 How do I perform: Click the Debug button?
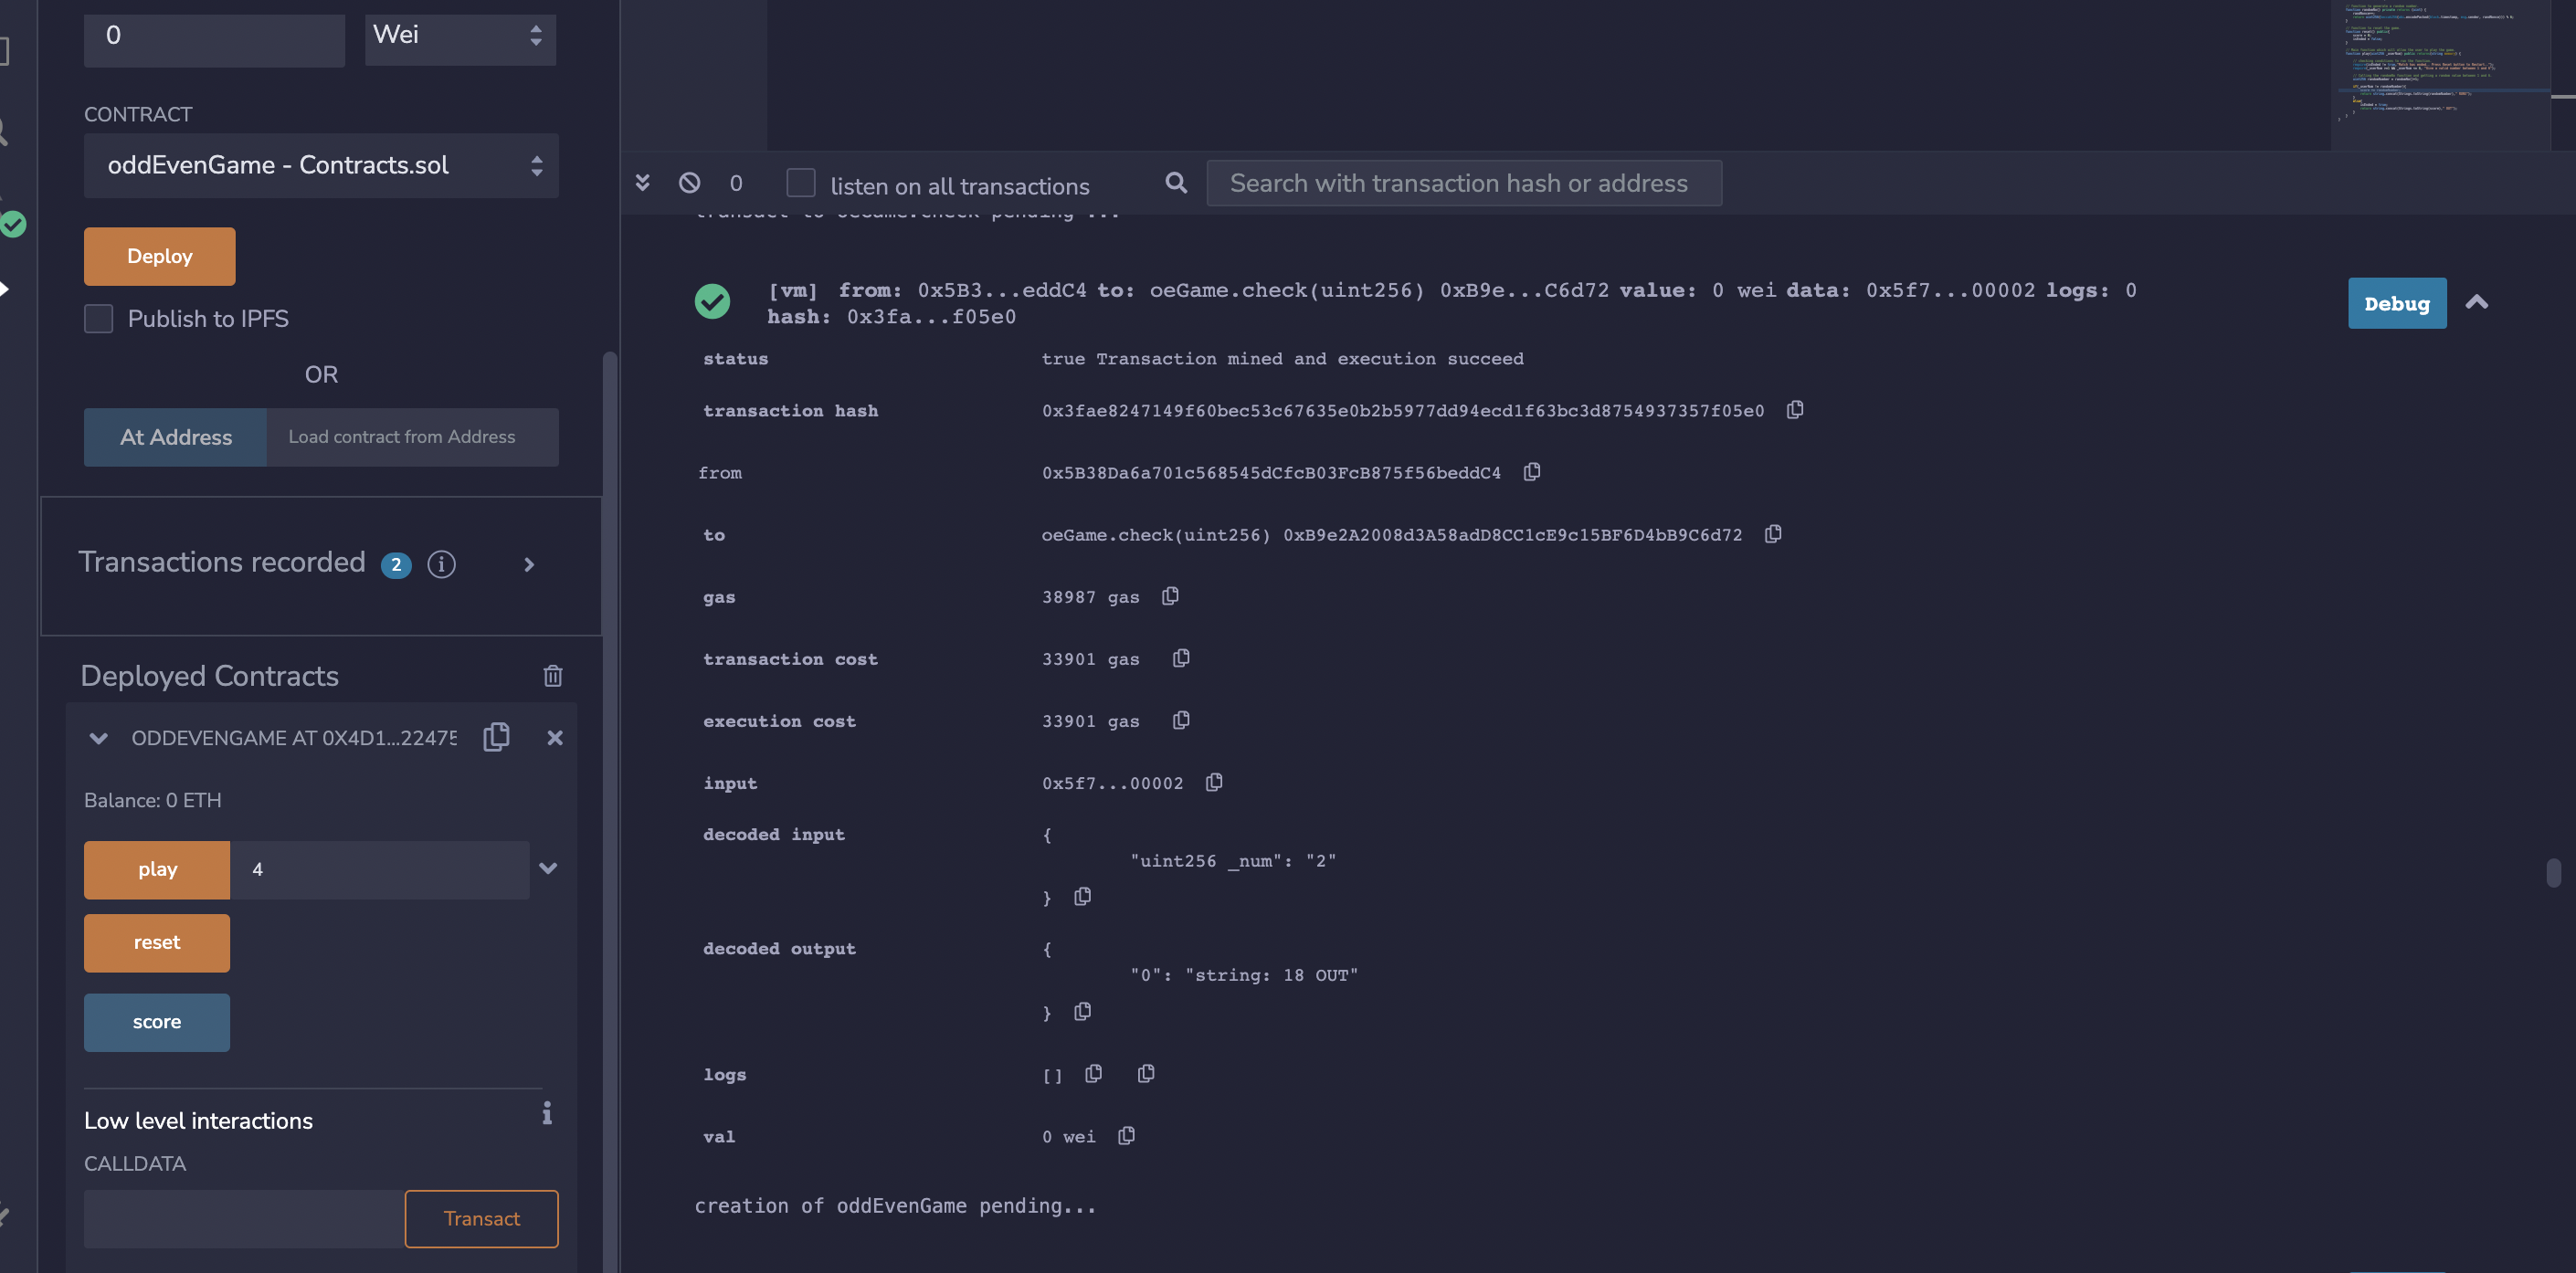pyautogui.click(x=2396, y=303)
